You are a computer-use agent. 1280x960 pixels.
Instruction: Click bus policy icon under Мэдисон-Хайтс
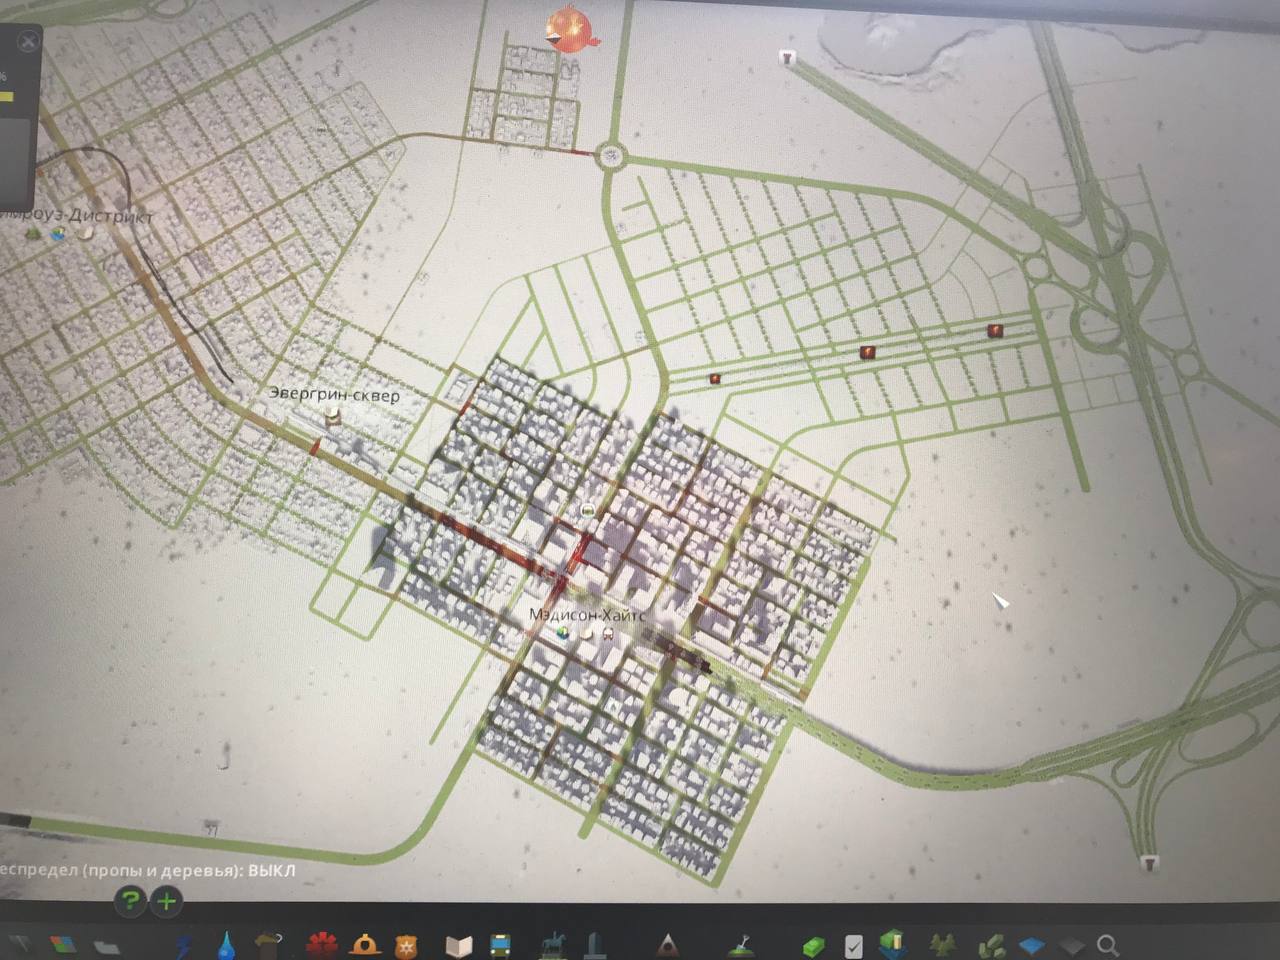pos(608,633)
